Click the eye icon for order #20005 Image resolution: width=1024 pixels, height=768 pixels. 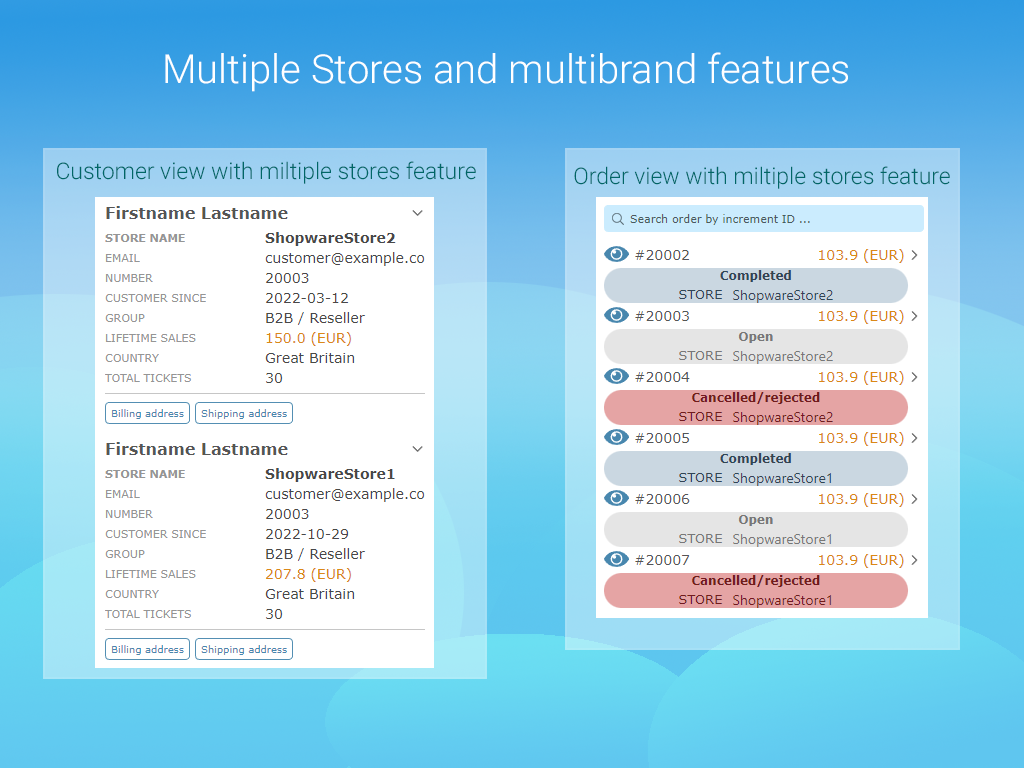(x=617, y=438)
